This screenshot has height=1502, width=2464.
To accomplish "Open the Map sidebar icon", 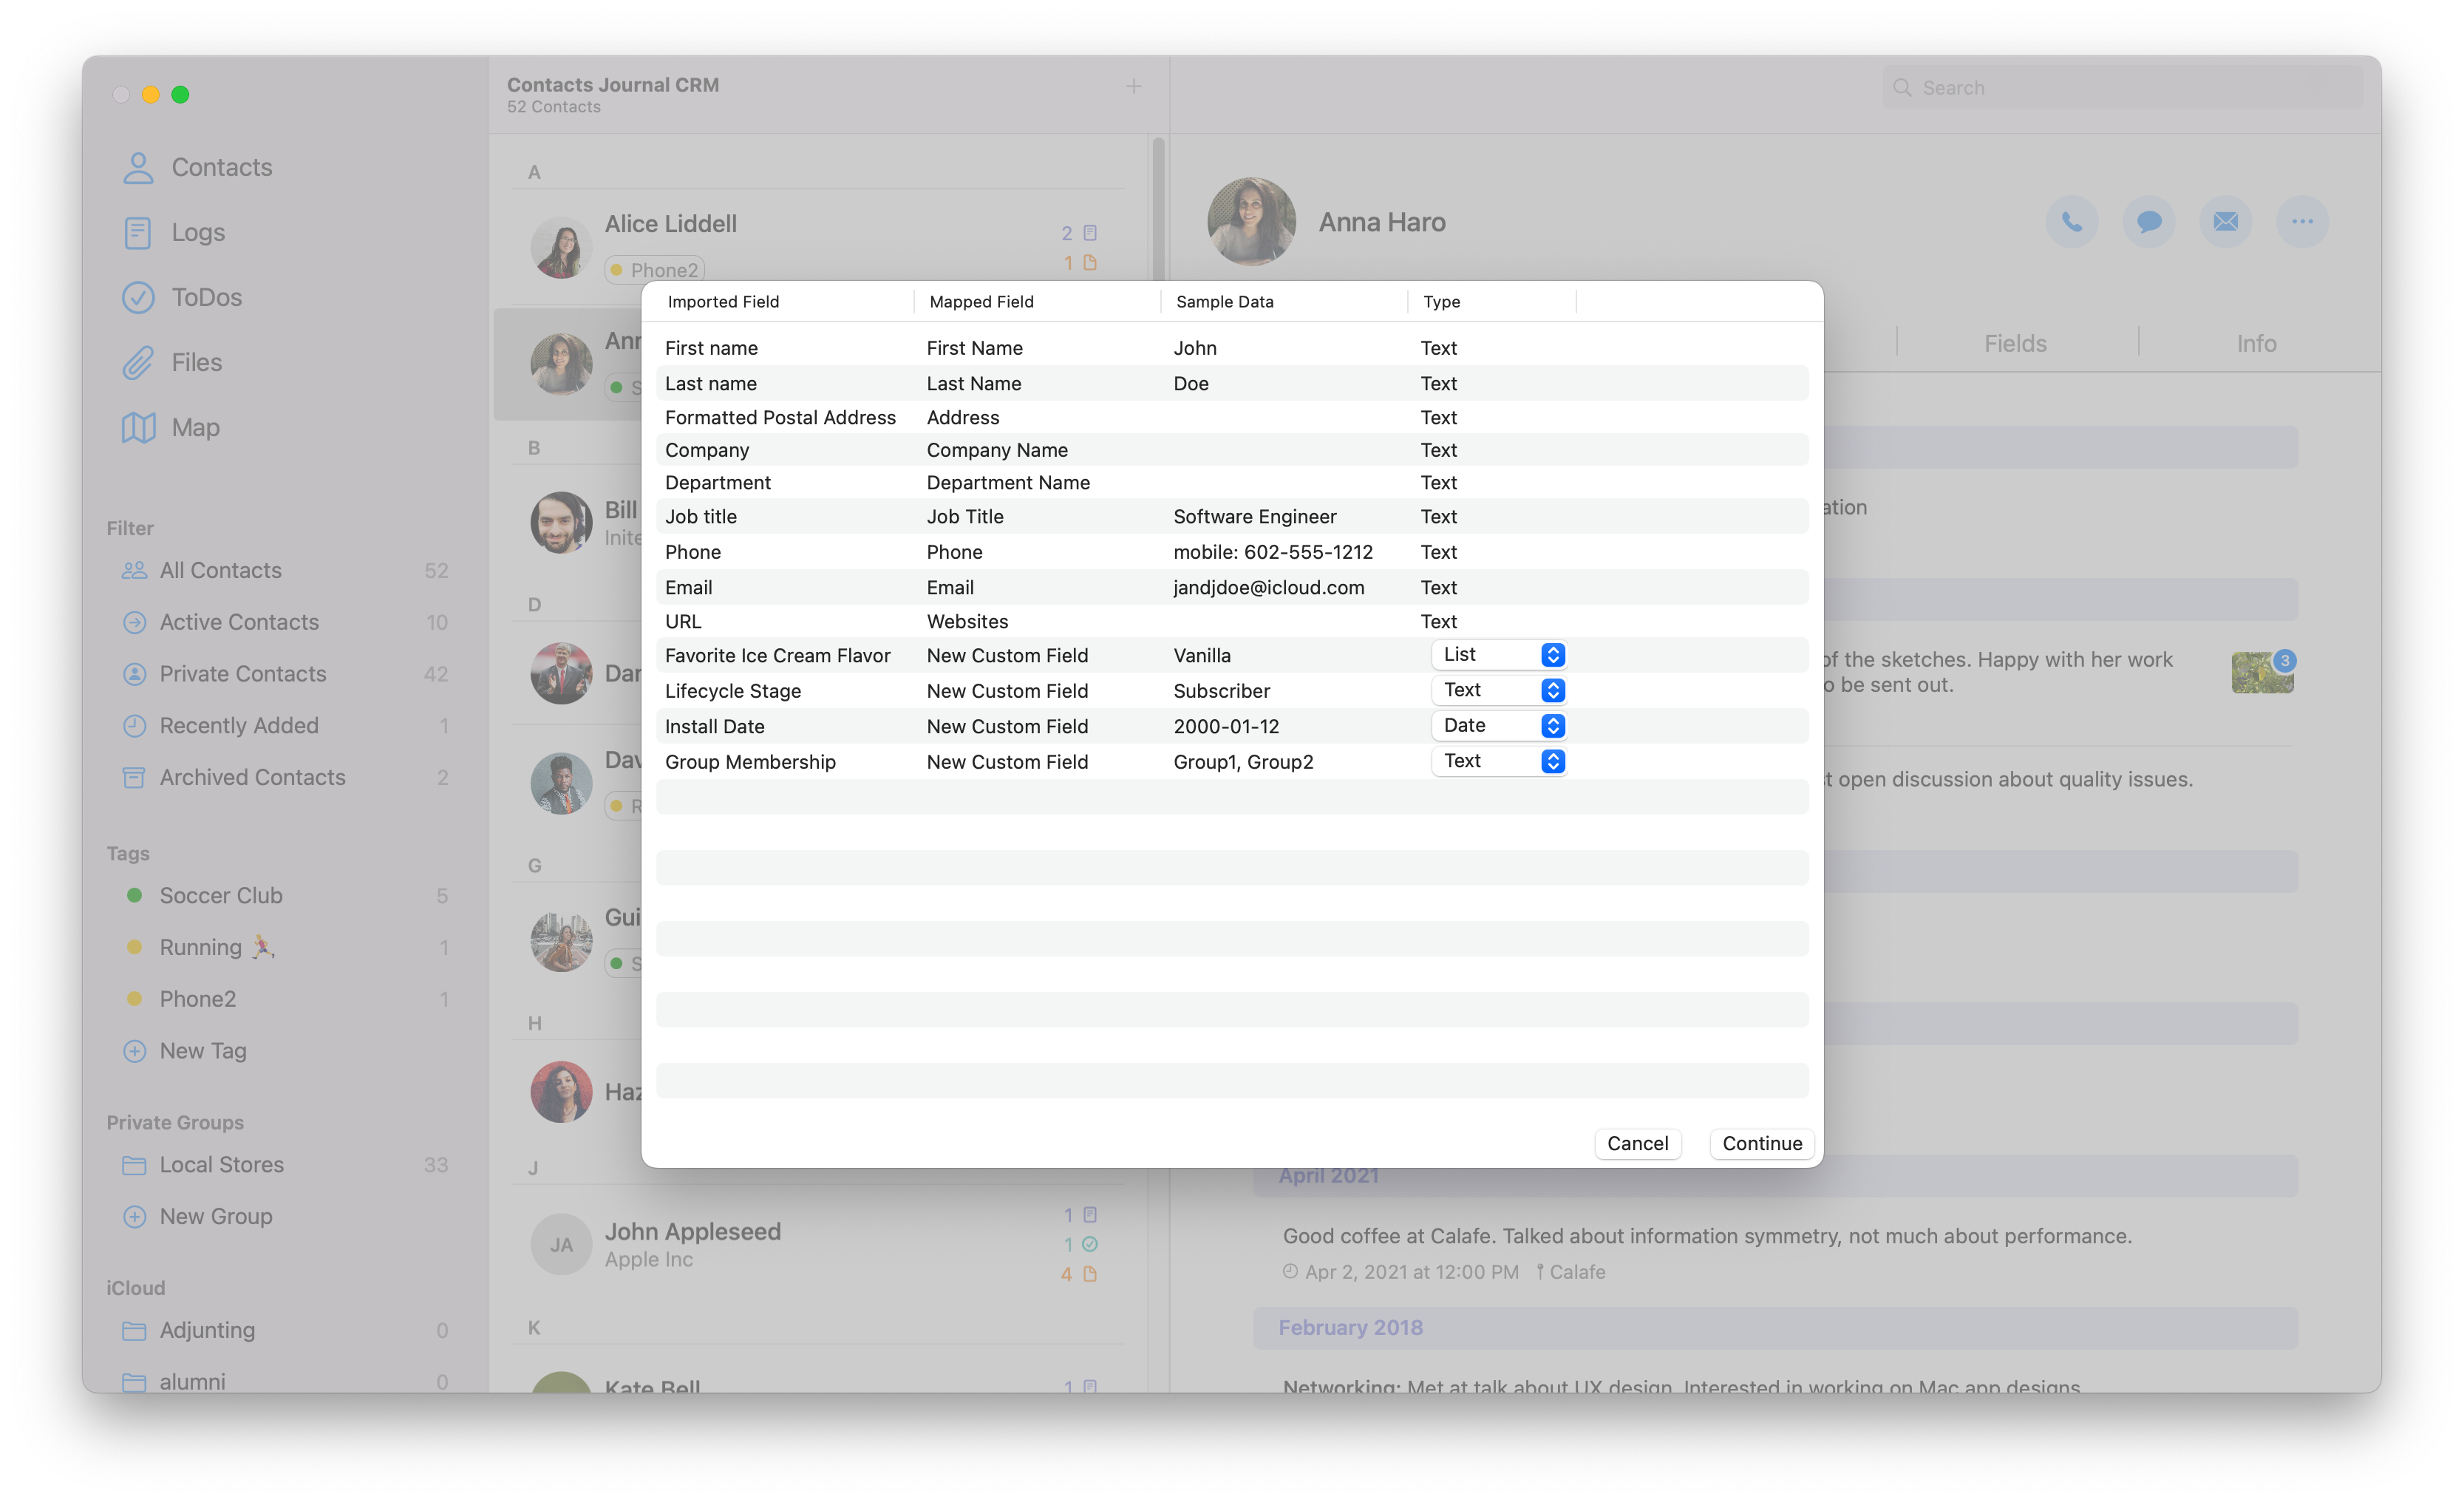I will (x=138, y=428).
